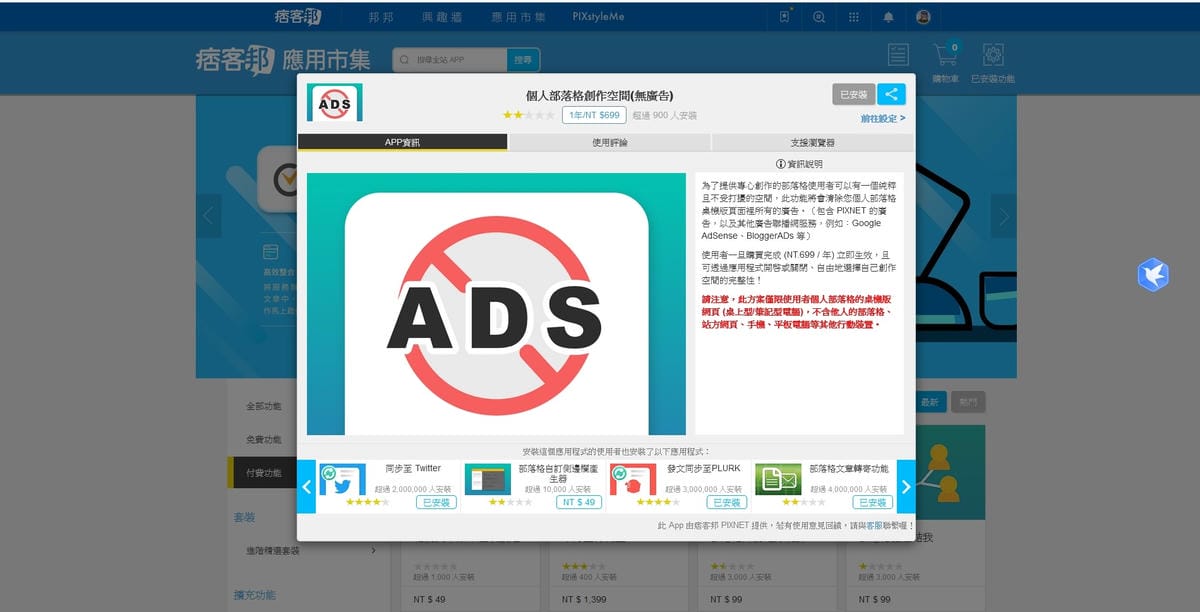The width and height of the screenshot is (1200, 612).
Task: Open the user avatar menu
Action: [923, 17]
